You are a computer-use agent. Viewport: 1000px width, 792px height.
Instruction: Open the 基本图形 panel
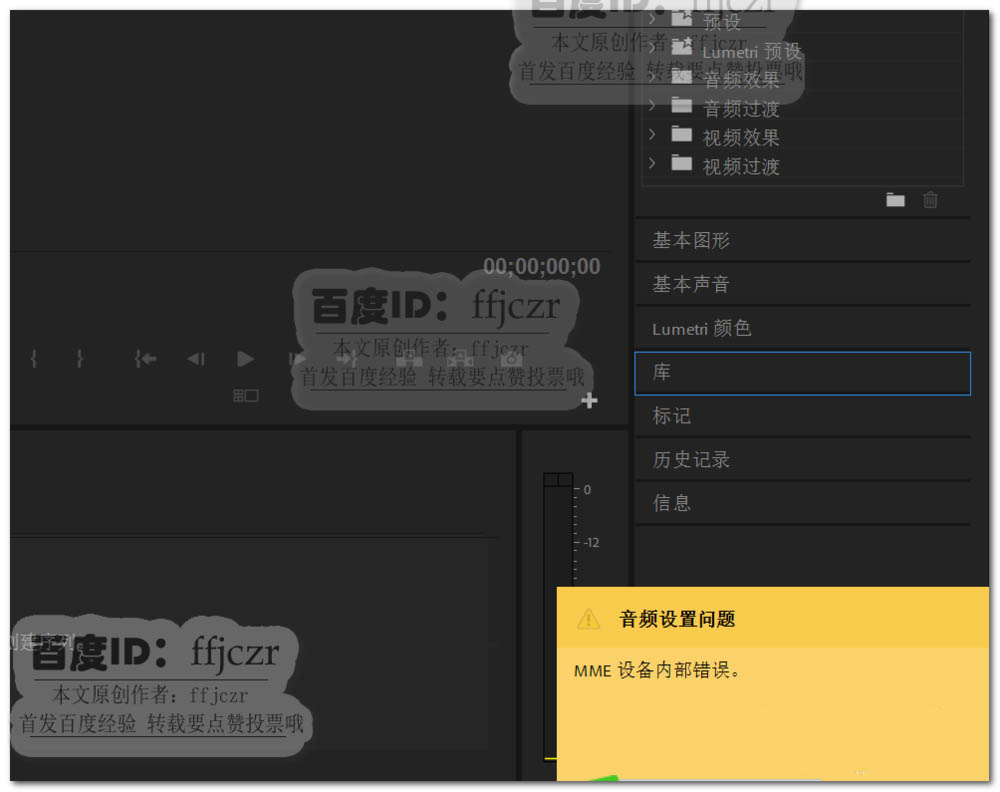click(802, 240)
